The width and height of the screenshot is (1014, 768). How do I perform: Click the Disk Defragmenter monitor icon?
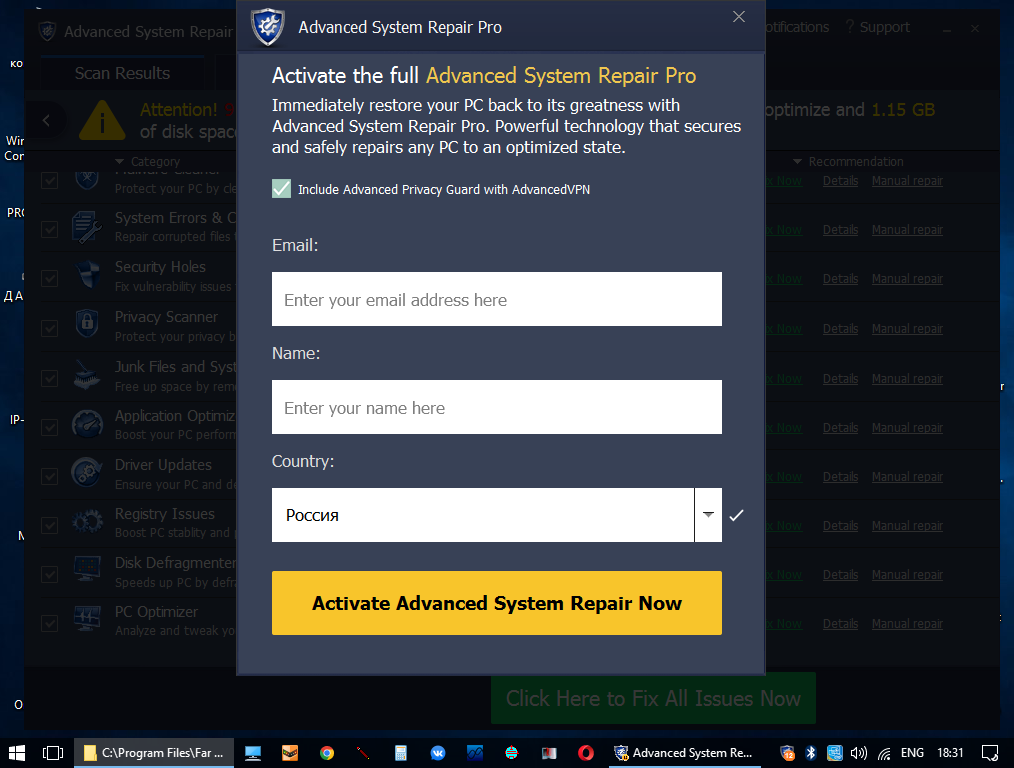(x=87, y=569)
